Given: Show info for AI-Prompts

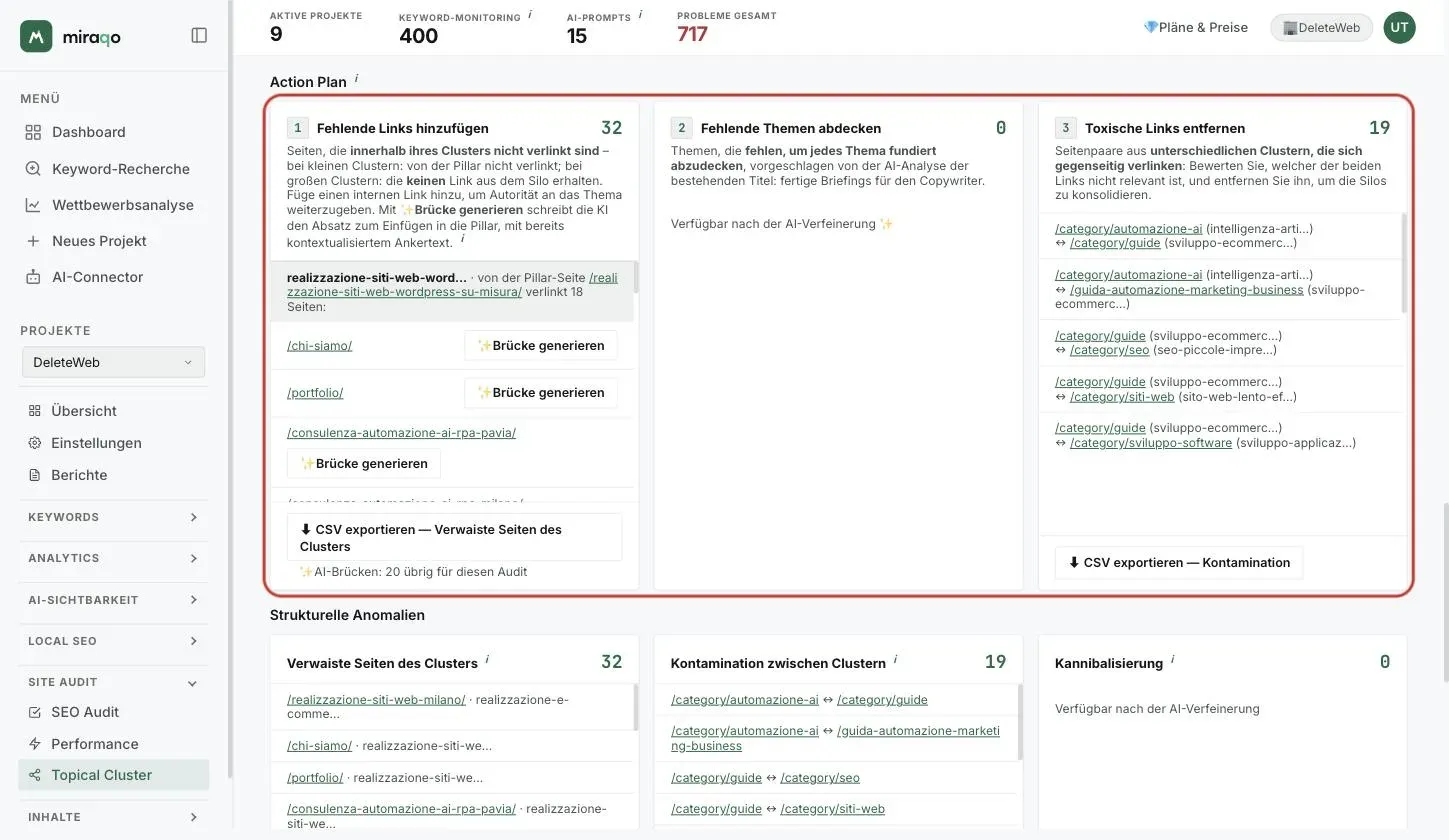Looking at the screenshot, I should [640, 15].
